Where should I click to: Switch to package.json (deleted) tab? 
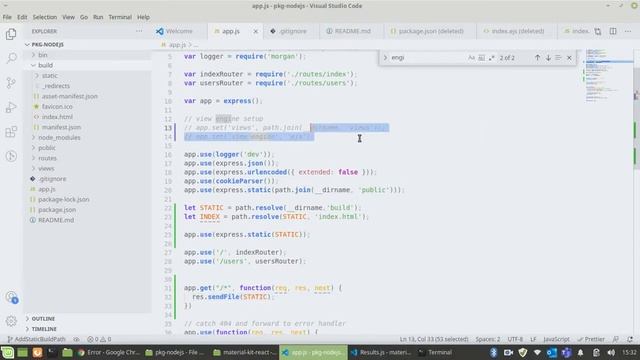(x=431, y=31)
